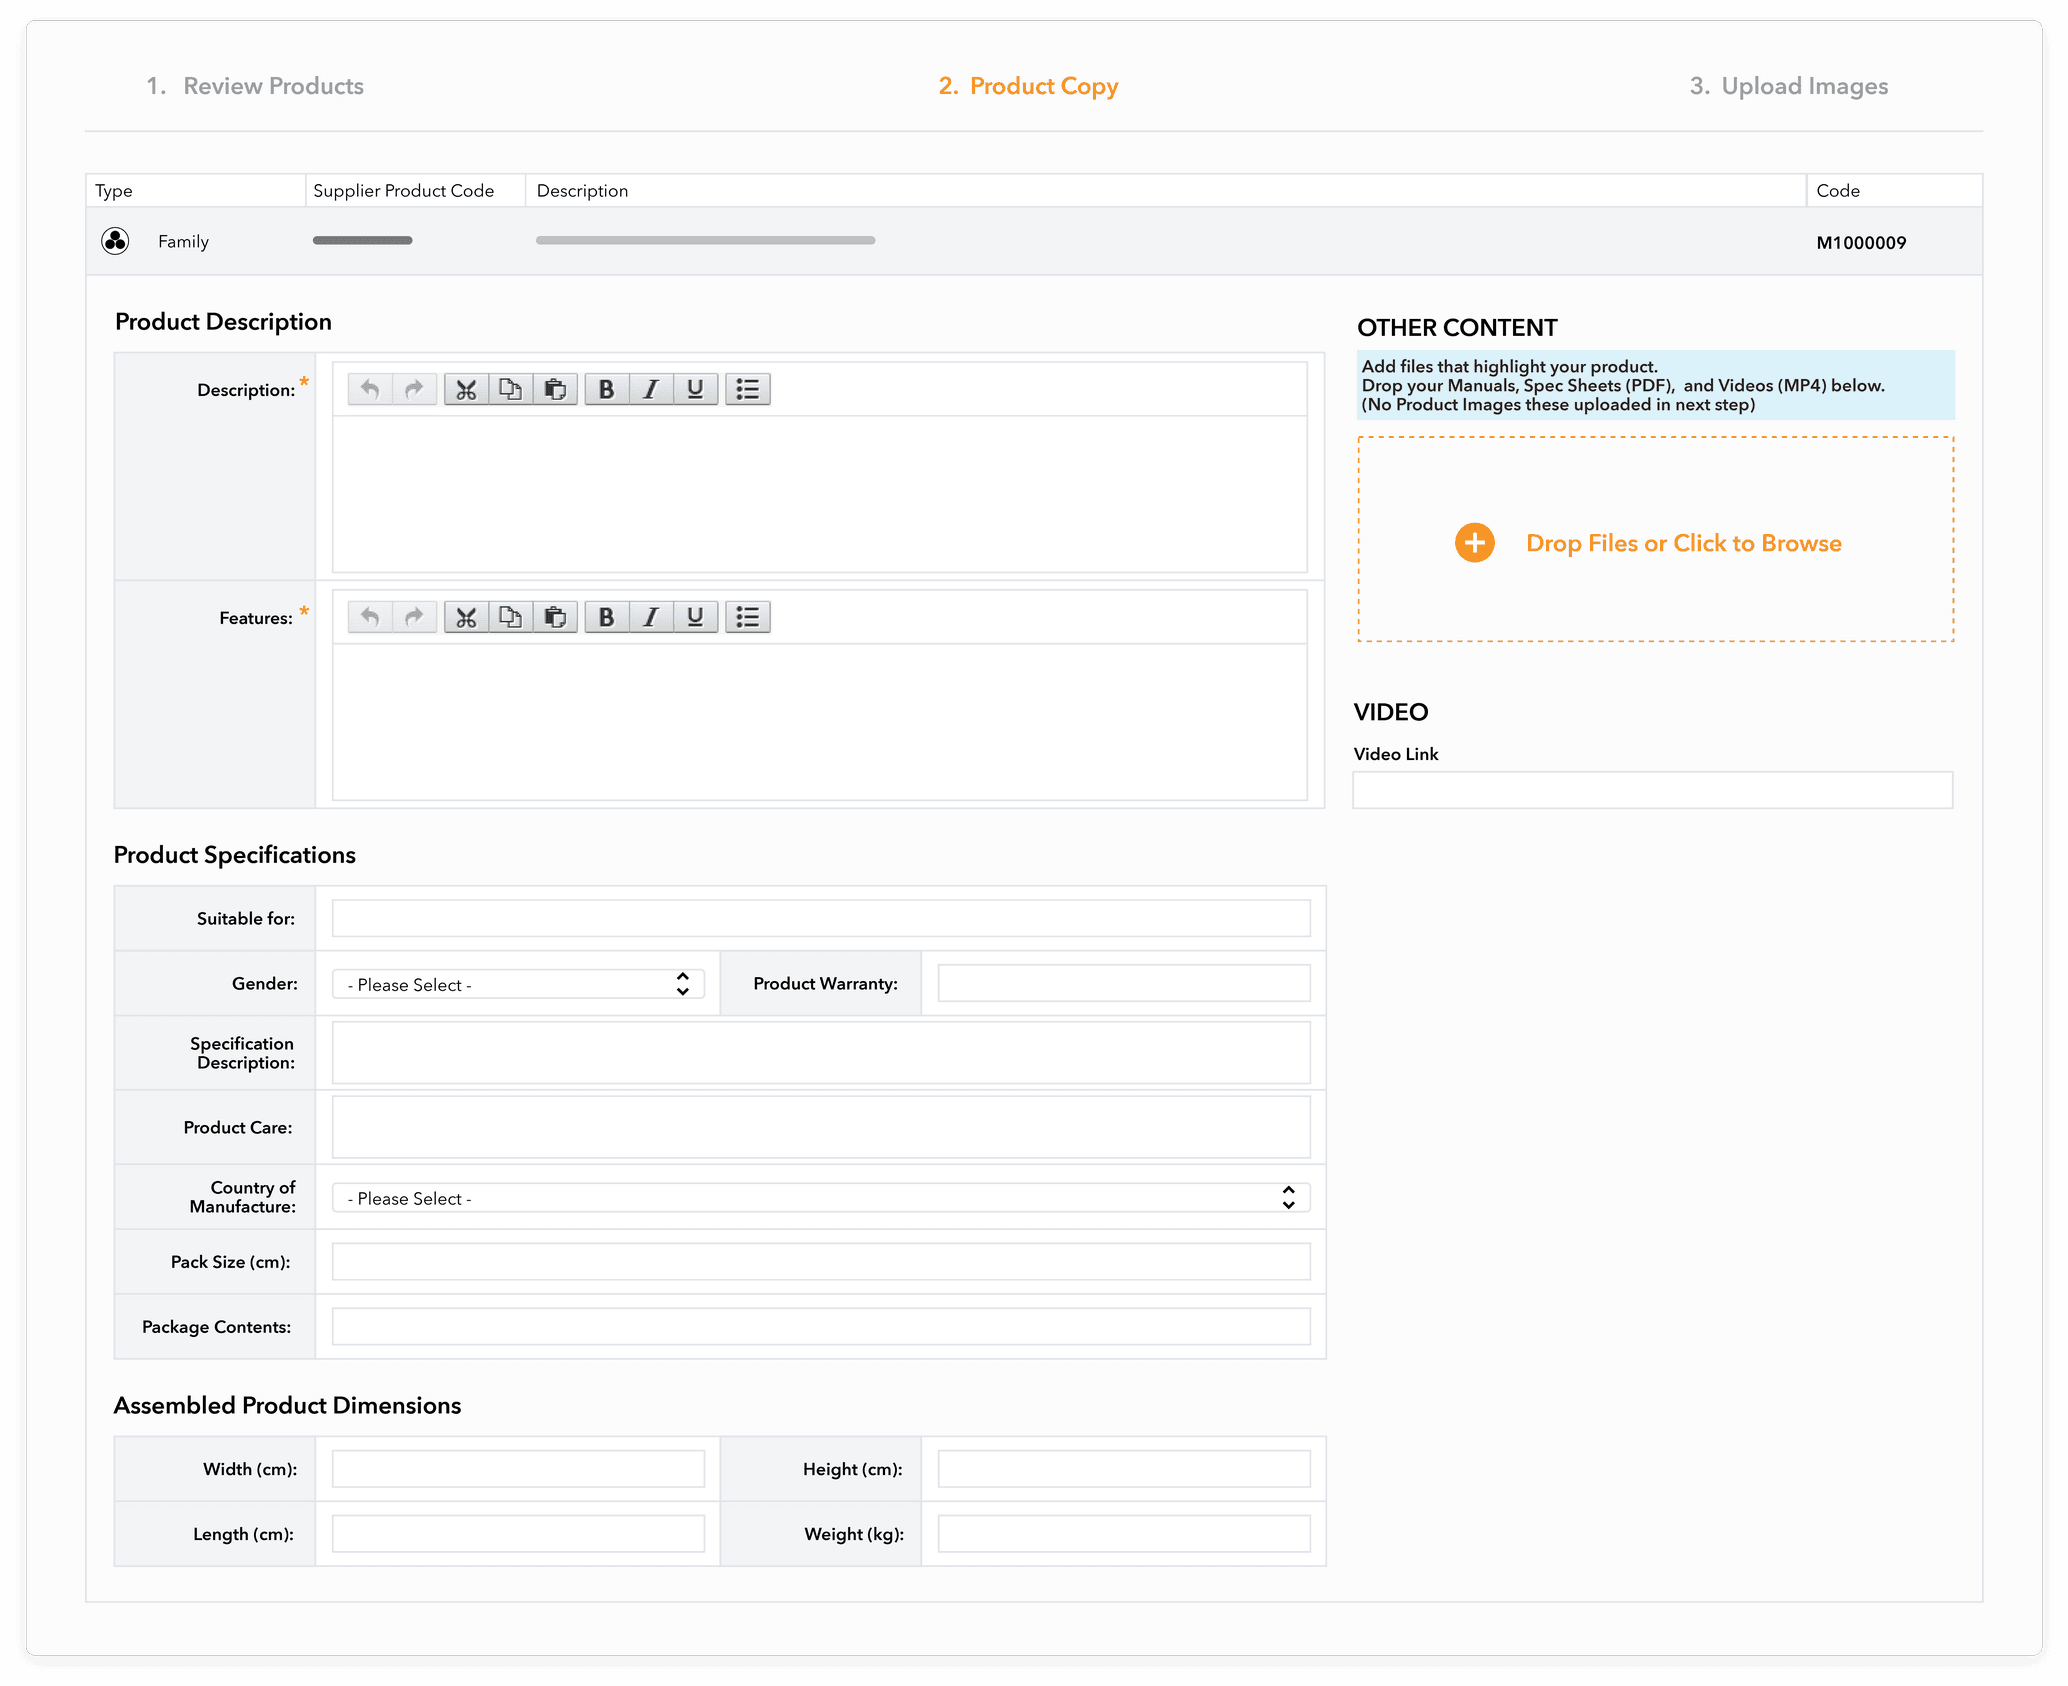2068x1686 pixels.
Task: Toggle italic formatting in the Description editor
Action: [x=650, y=389]
